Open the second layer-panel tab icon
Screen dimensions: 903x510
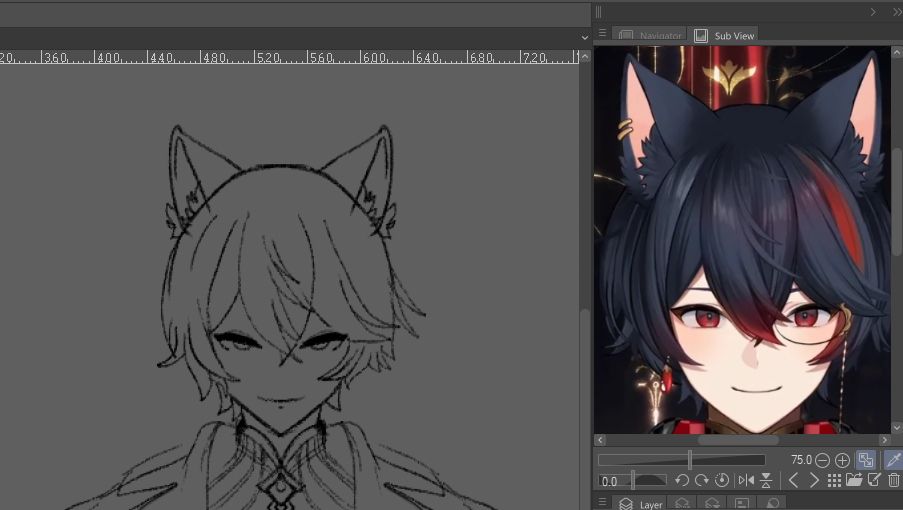click(682, 504)
